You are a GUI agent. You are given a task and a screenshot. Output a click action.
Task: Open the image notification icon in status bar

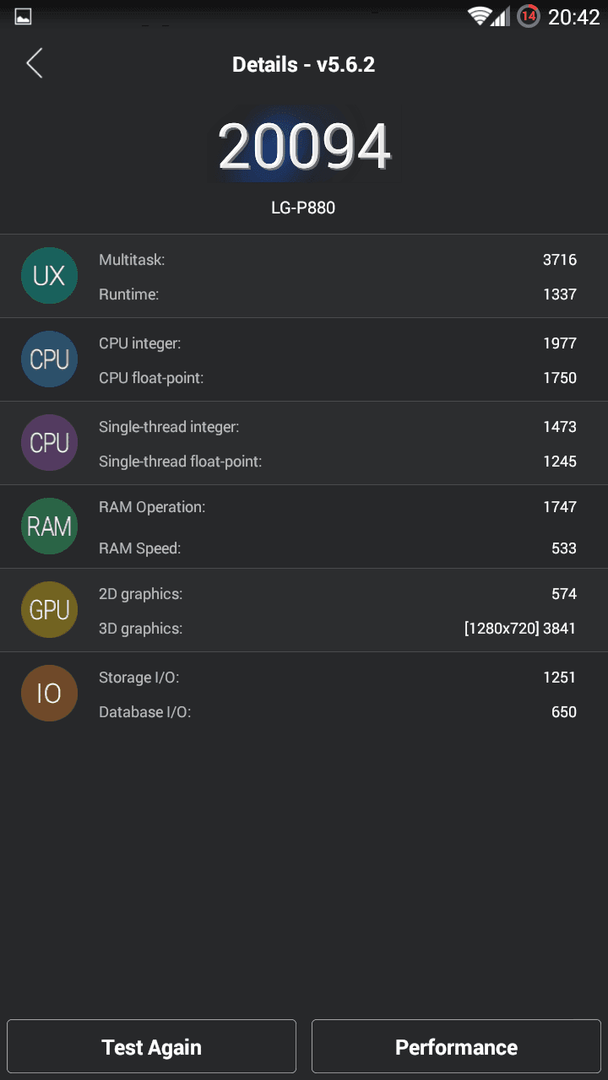pyautogui.click(x=23, y=17)
